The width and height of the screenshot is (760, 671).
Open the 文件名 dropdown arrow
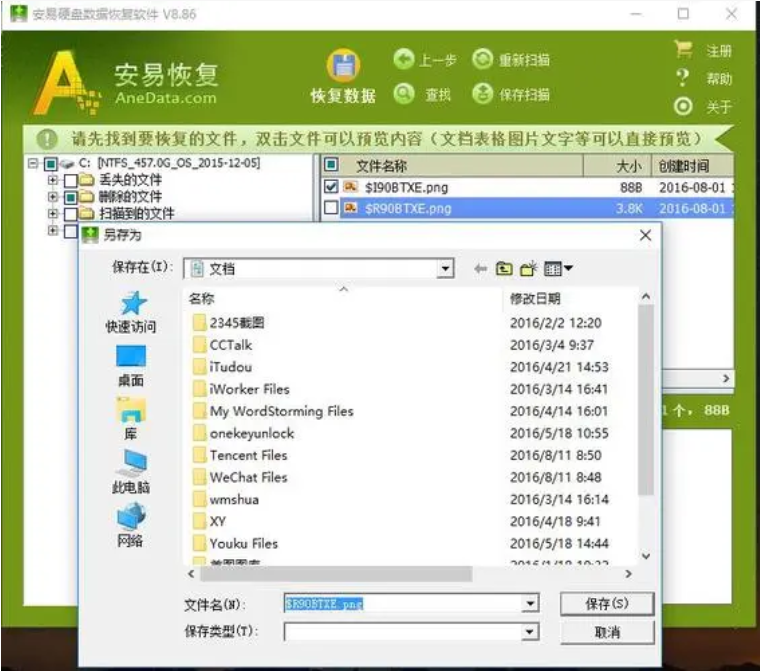click(530, 604)
